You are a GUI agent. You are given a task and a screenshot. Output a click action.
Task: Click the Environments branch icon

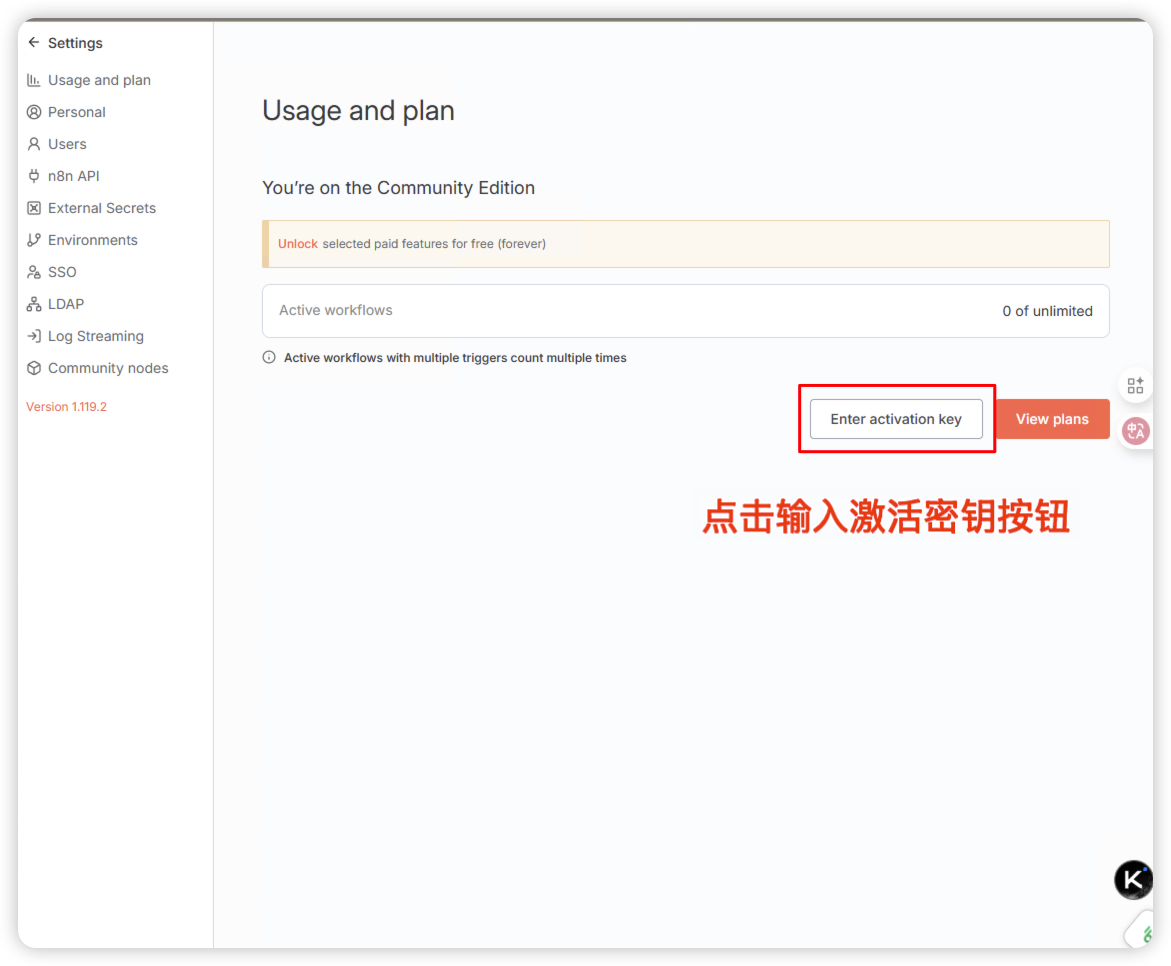(x=34, y=241)
